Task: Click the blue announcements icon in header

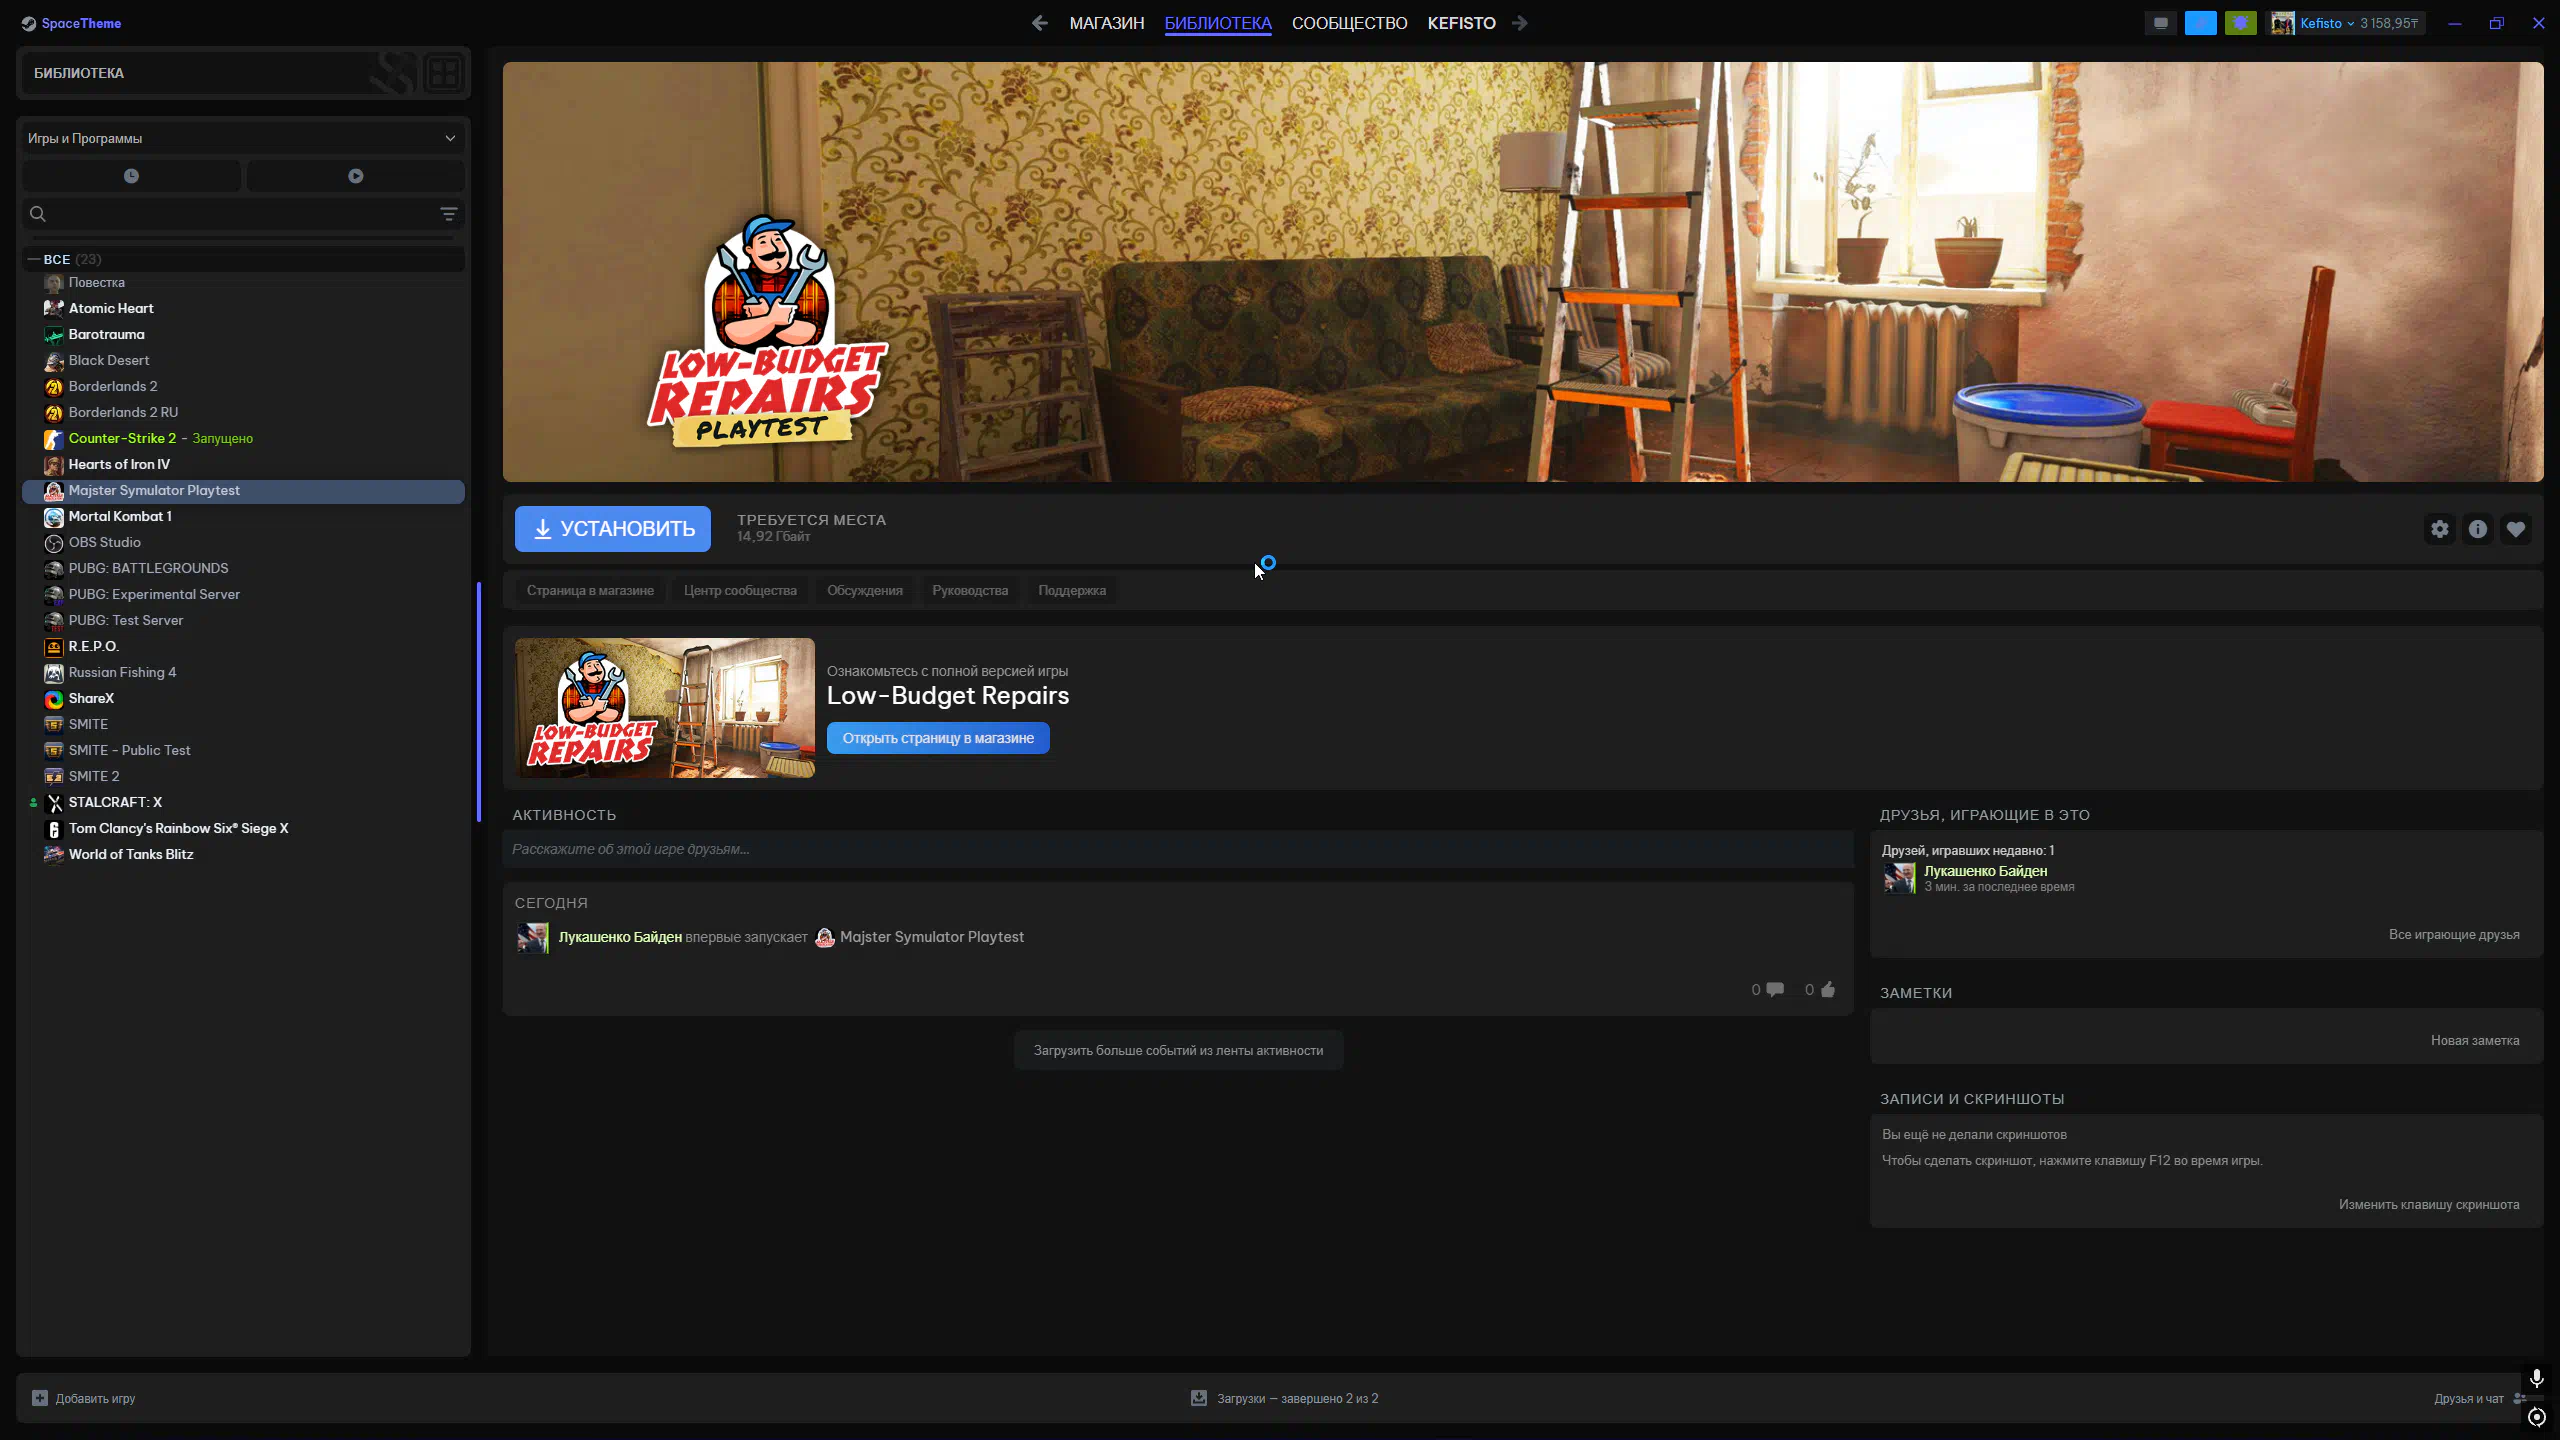Action: point(2201,23)
